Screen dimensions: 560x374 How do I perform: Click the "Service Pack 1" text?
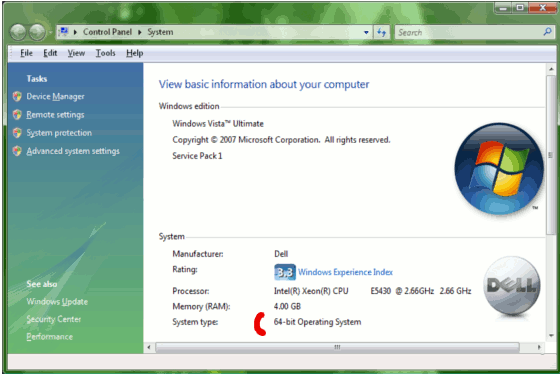click(197, 156)
